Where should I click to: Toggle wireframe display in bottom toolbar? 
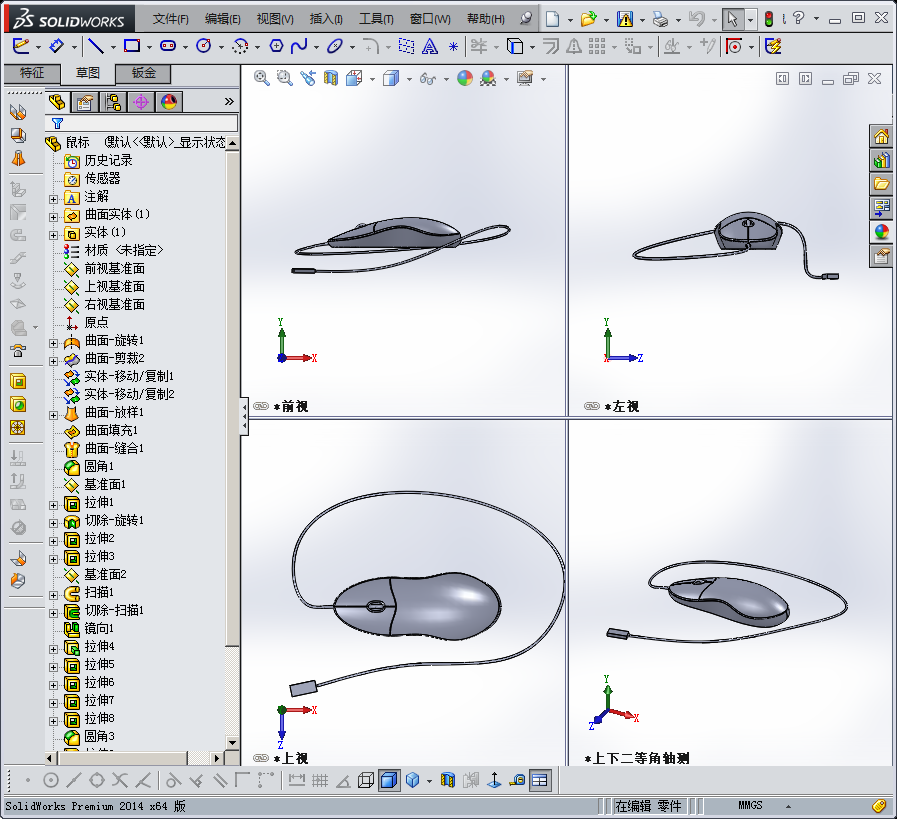(366, 780)
